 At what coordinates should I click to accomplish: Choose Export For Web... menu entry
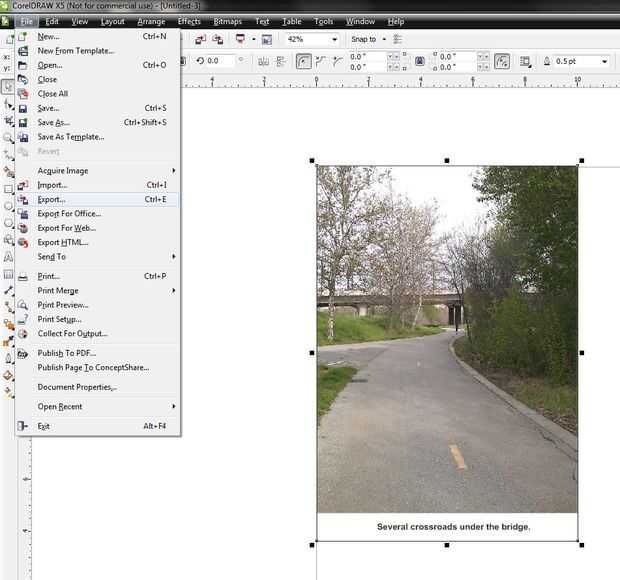tap(97, 228)
